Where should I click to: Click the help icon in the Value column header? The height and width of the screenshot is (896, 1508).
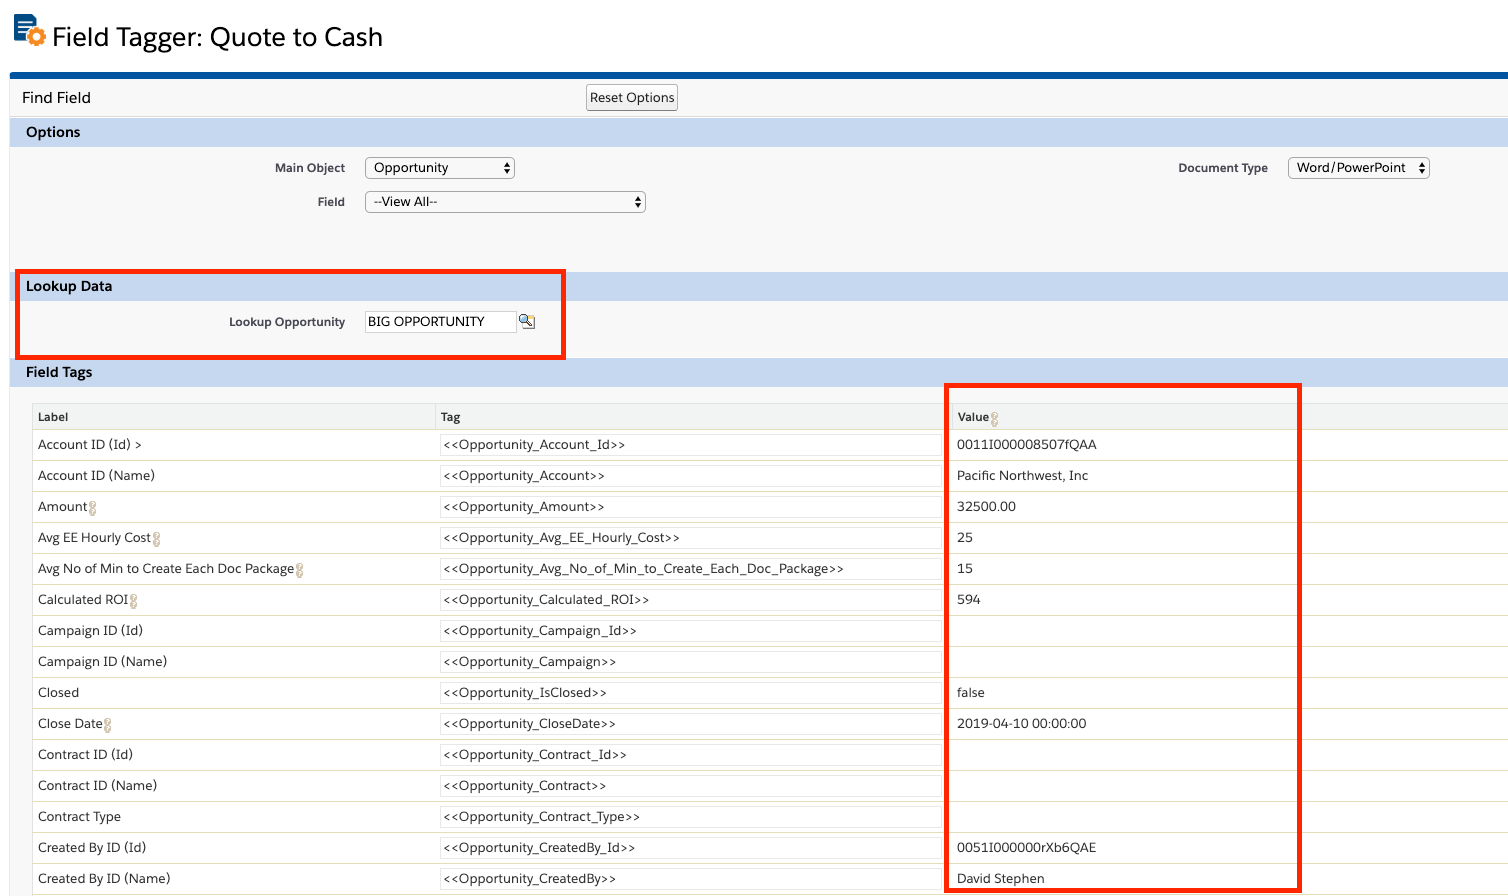pyautogui.click(x=995, y=419)
